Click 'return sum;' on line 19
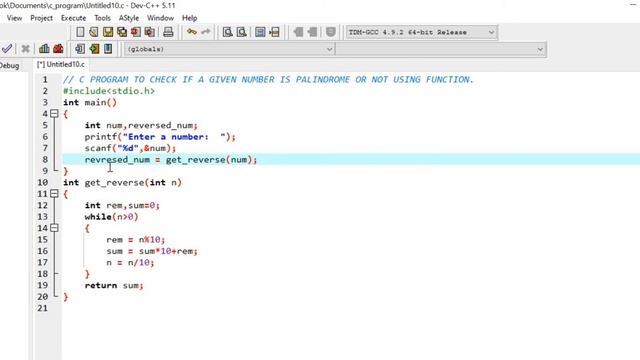The image size is (640, 360). pos(114,285)
